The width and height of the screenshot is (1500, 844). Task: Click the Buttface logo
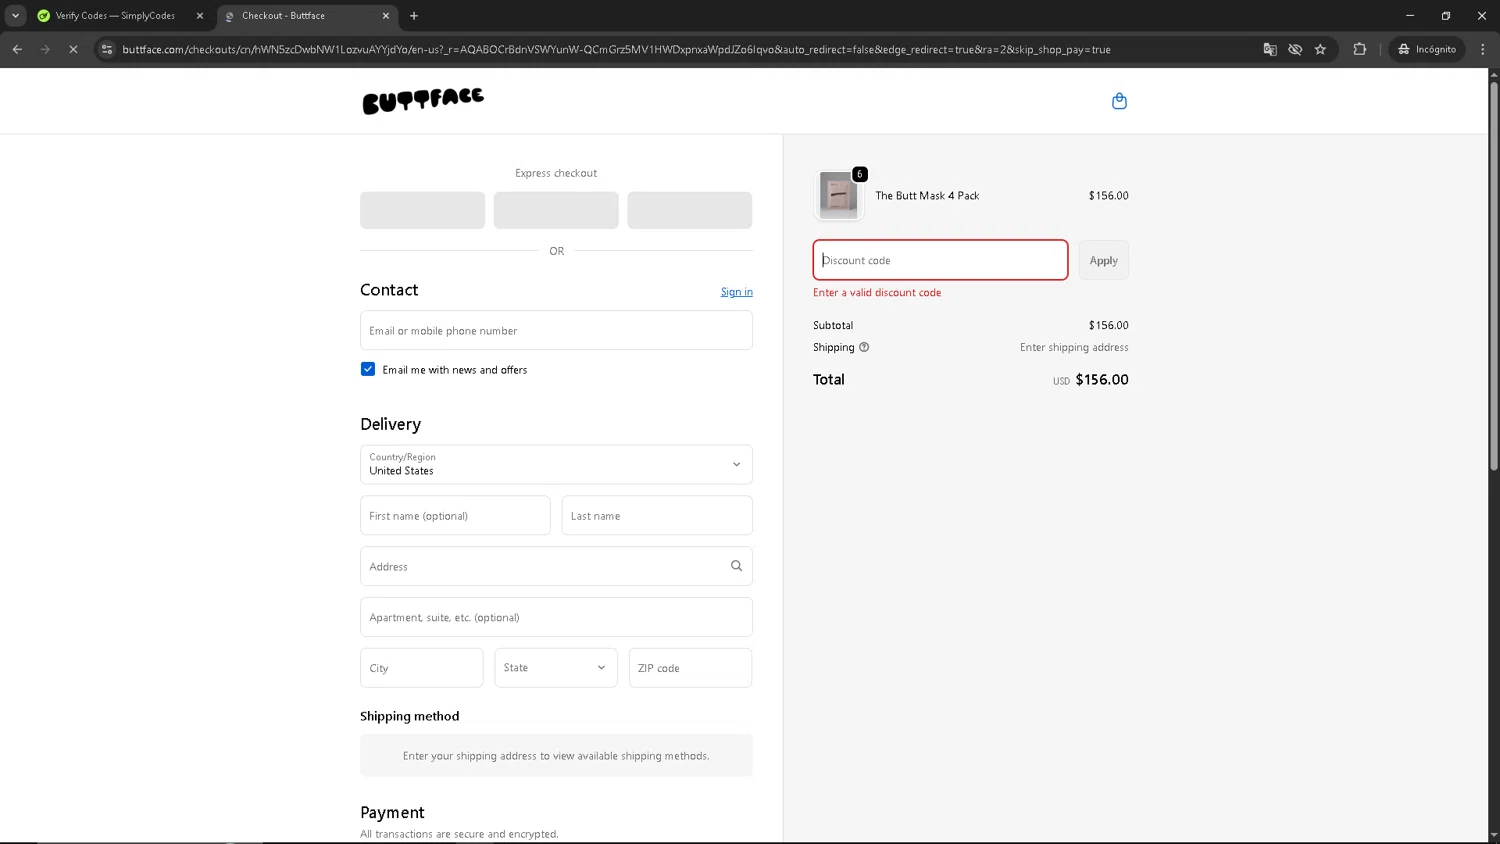pyautogui.click(x=423, y=100)
